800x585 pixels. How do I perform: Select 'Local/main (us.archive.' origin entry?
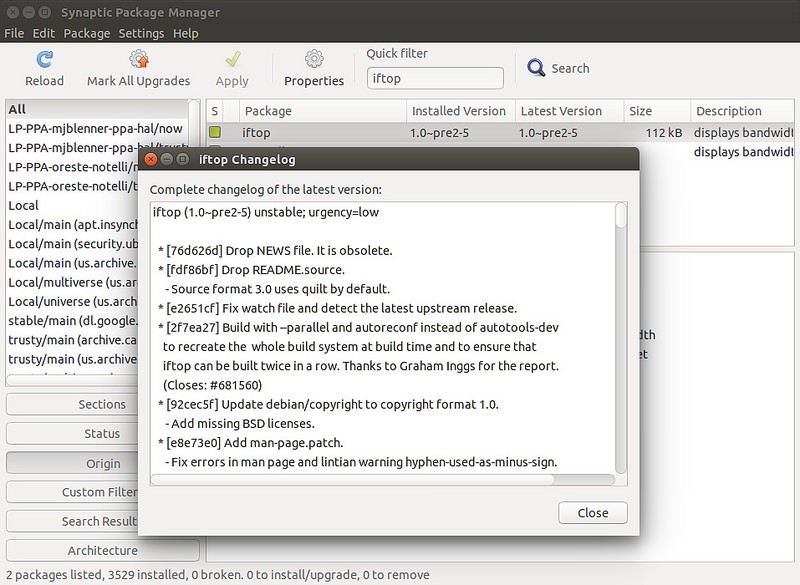pyautogui.click(x=72, y=263)
